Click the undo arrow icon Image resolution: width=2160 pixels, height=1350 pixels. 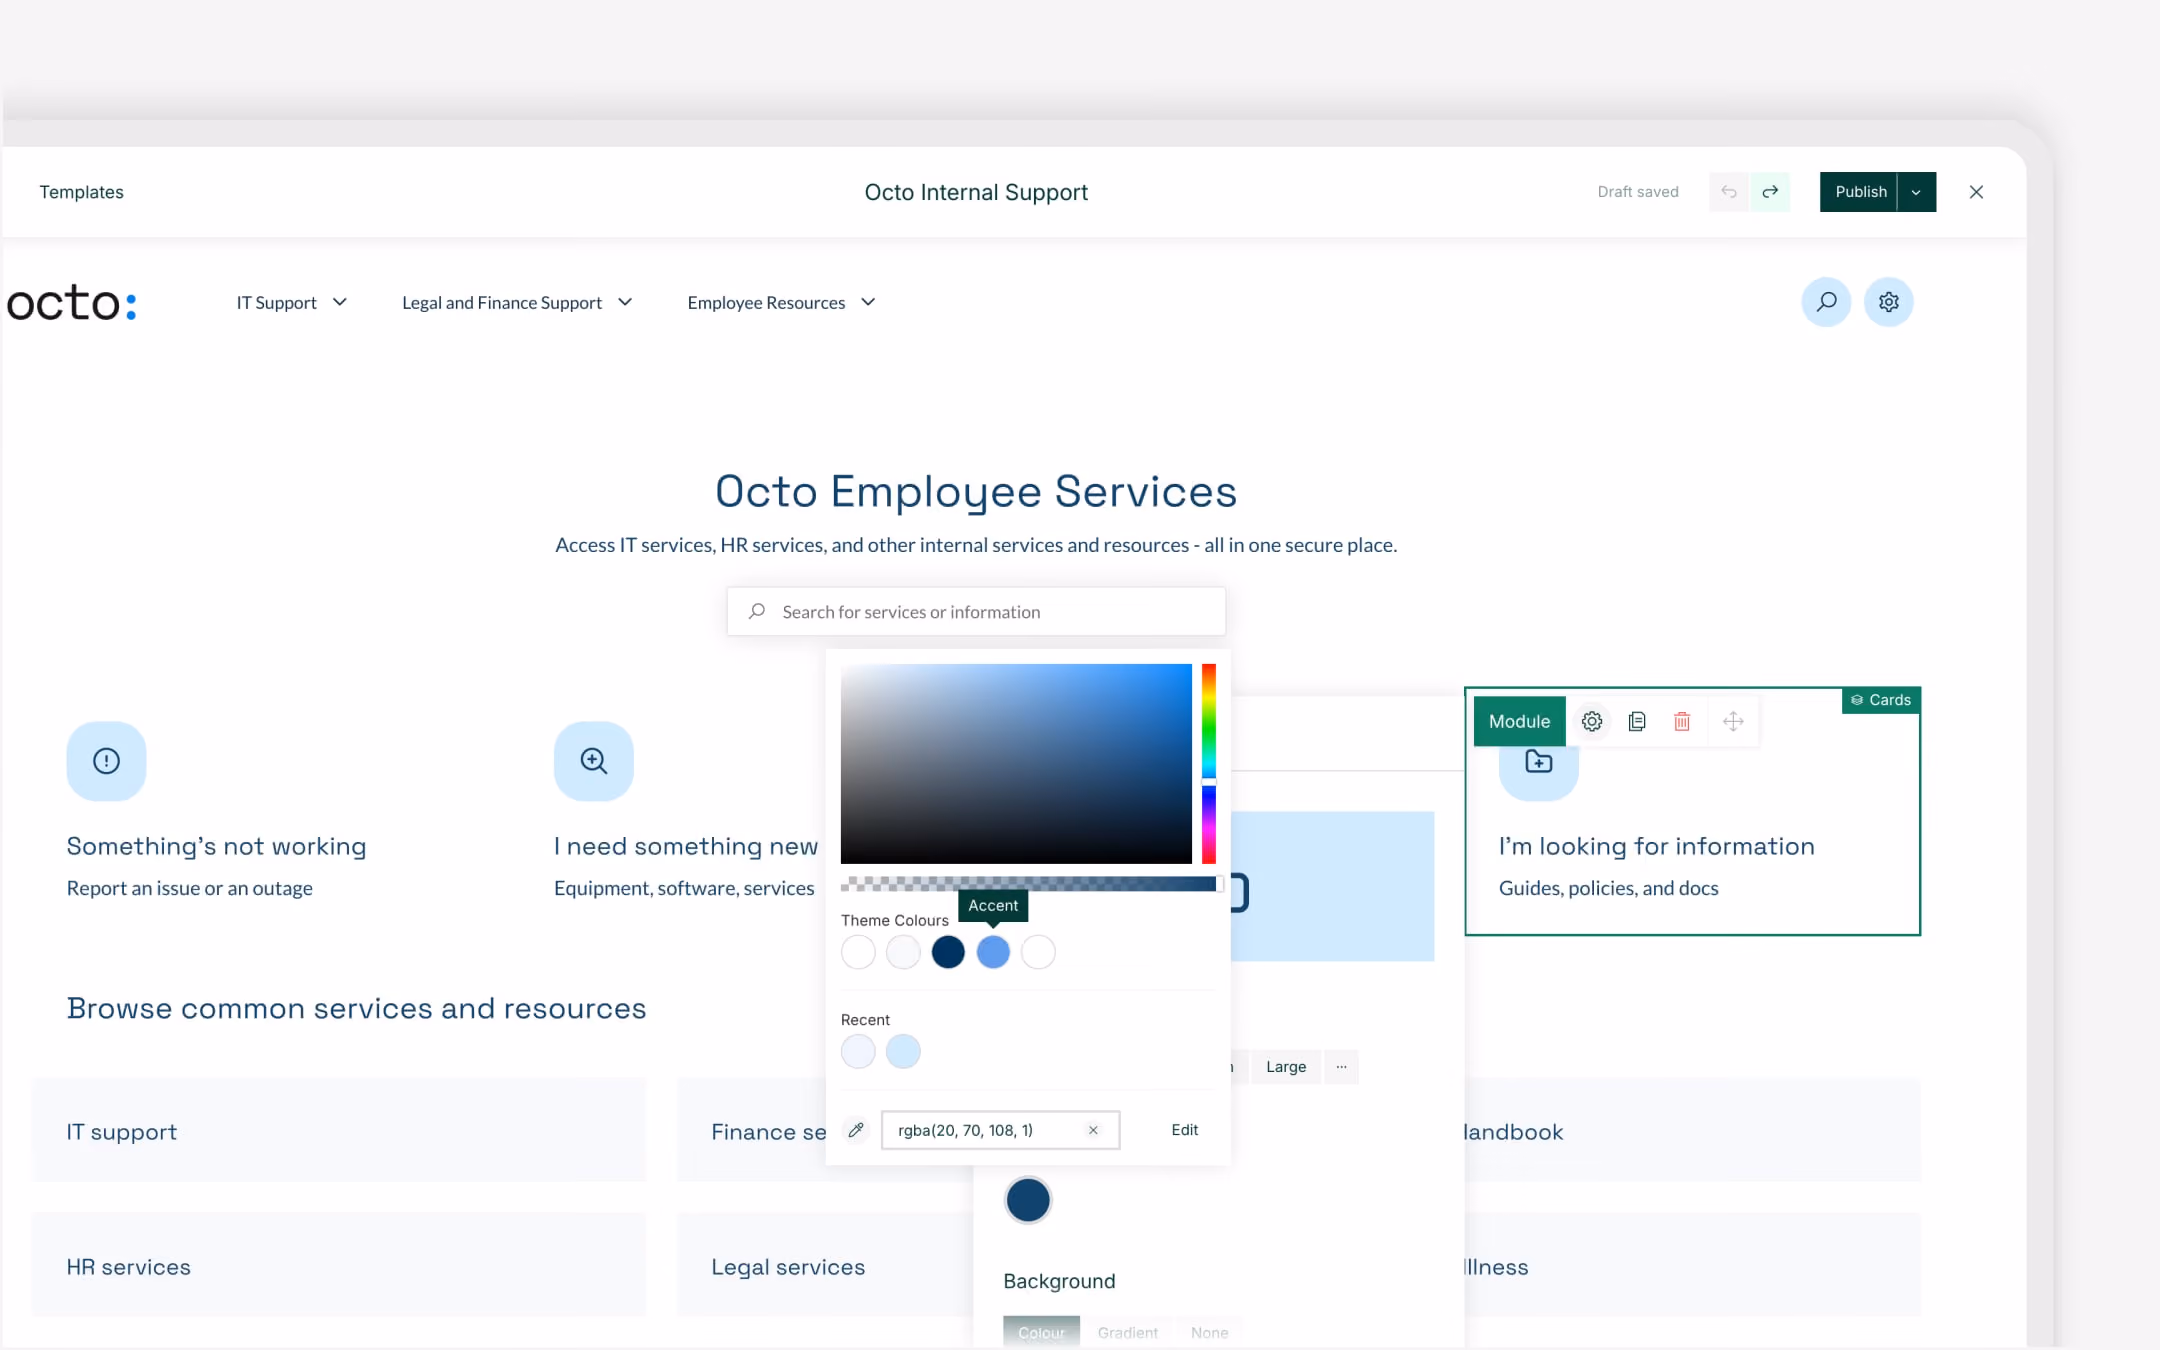(1728, 192)
